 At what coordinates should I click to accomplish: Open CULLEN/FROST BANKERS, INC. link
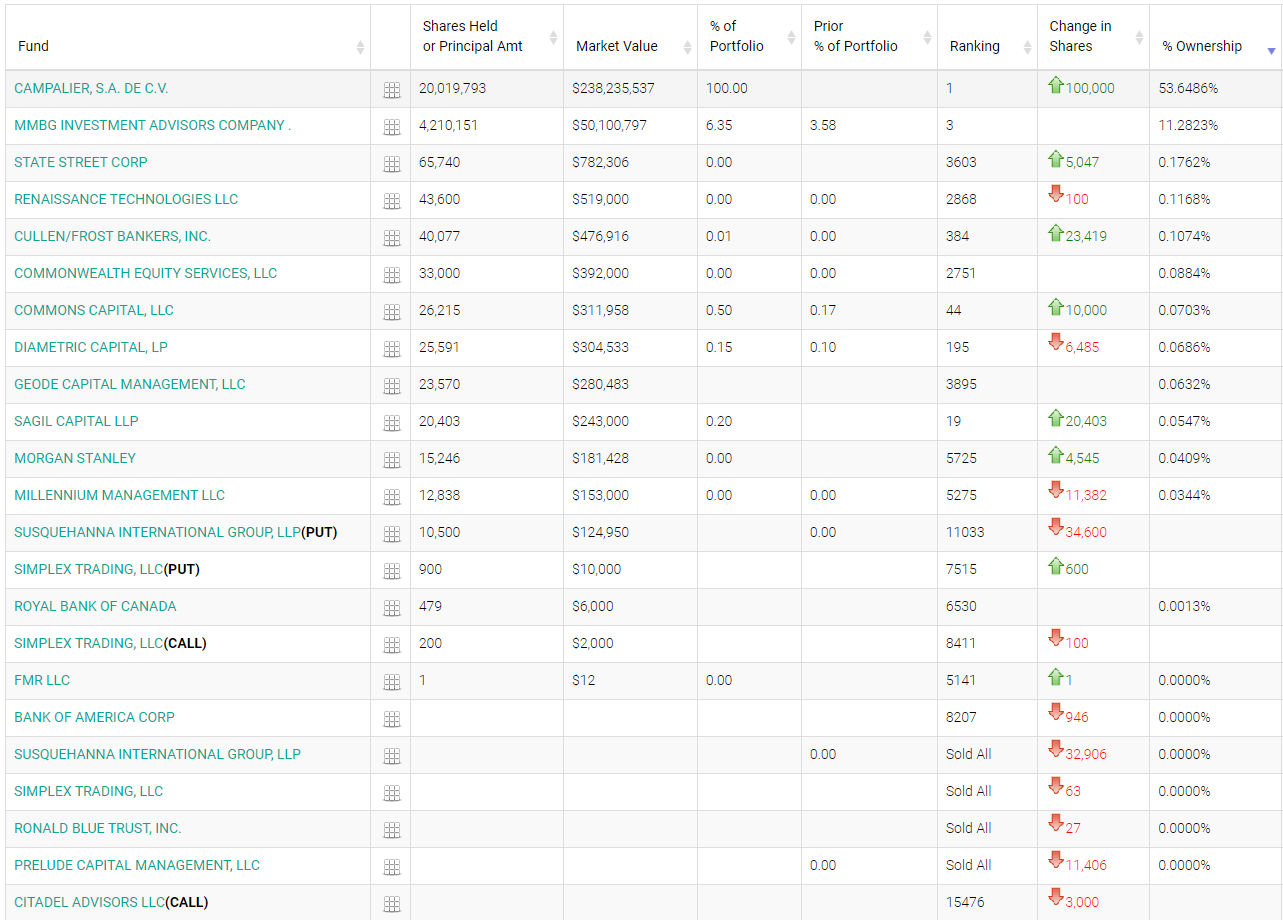pos(112,236)
